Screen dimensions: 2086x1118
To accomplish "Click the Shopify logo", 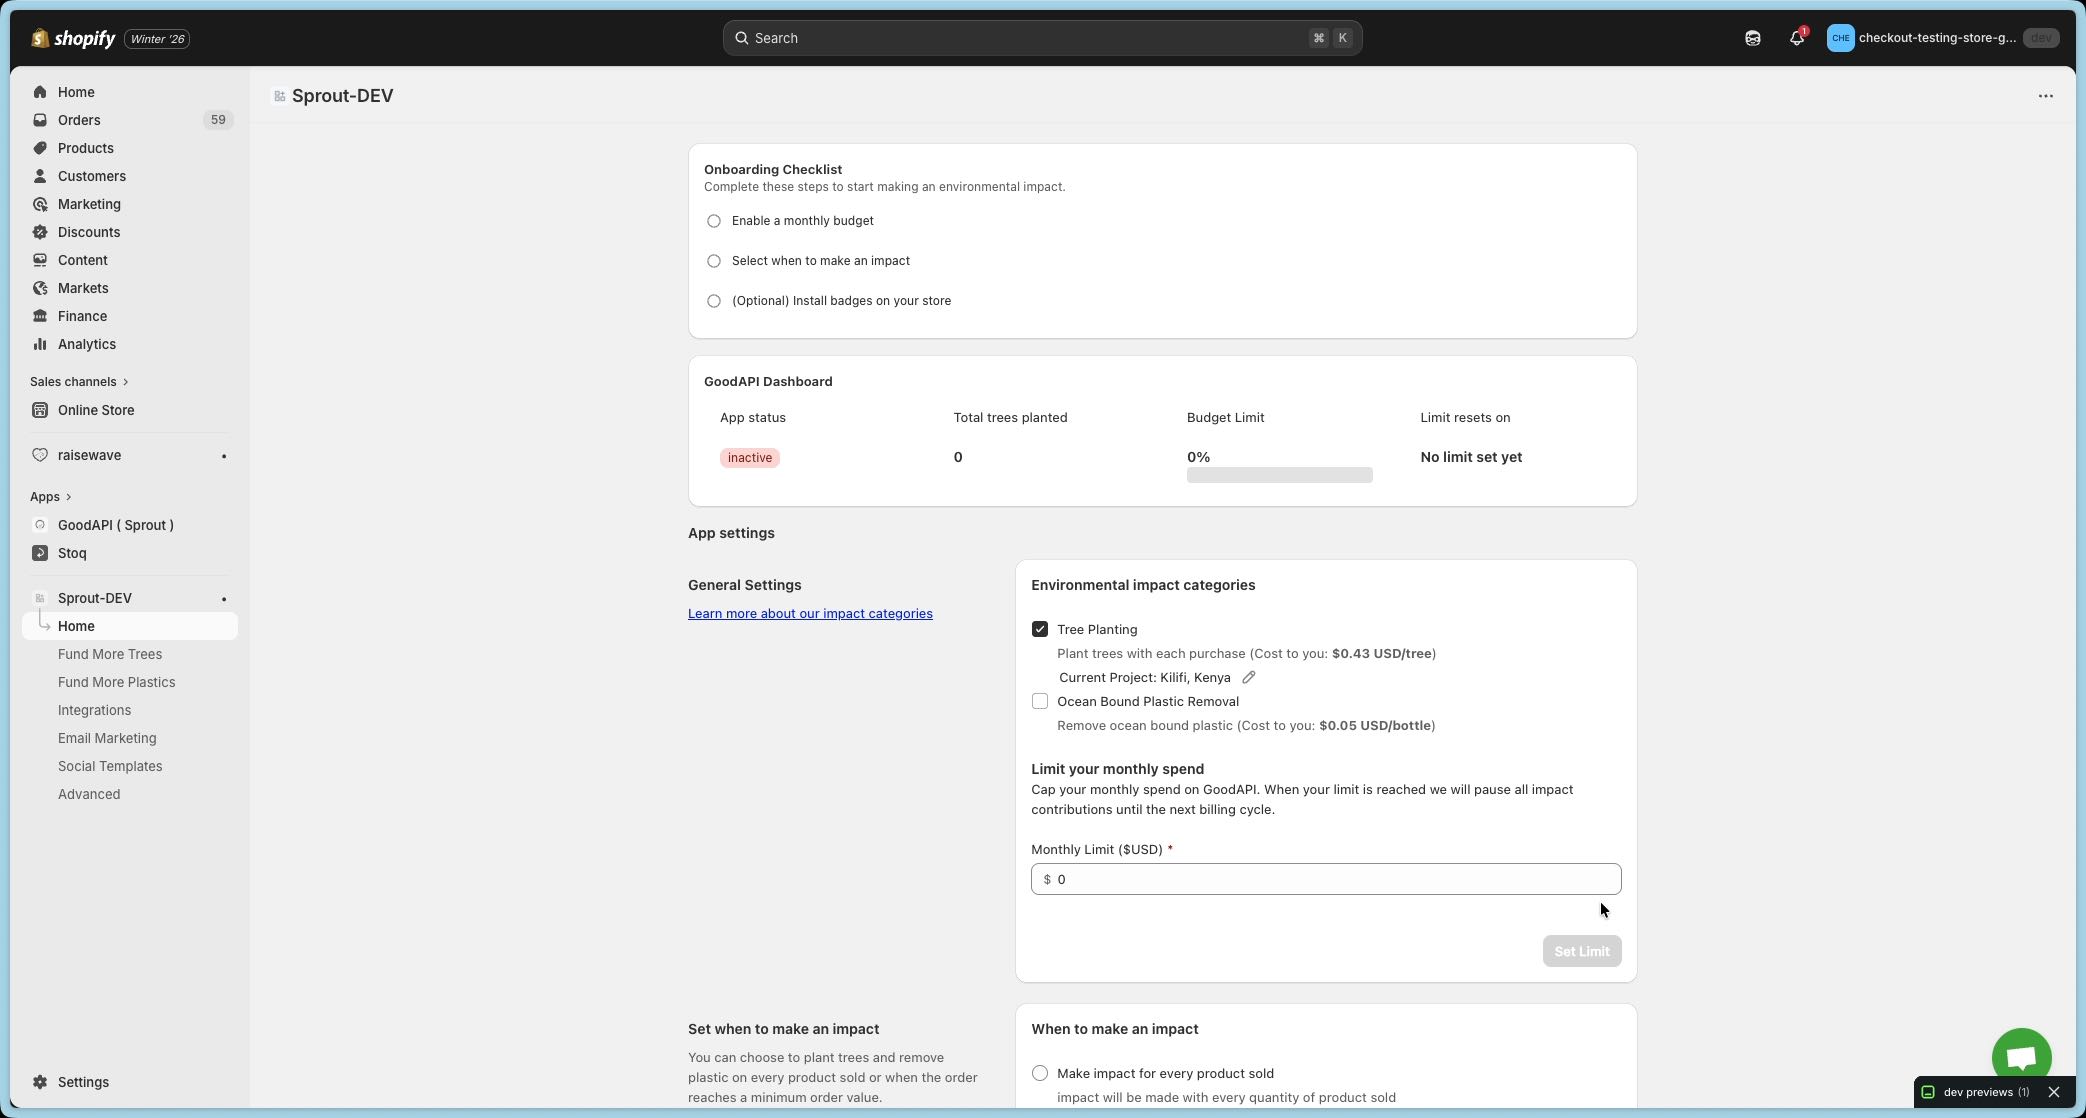I will [x=73, y=38].
